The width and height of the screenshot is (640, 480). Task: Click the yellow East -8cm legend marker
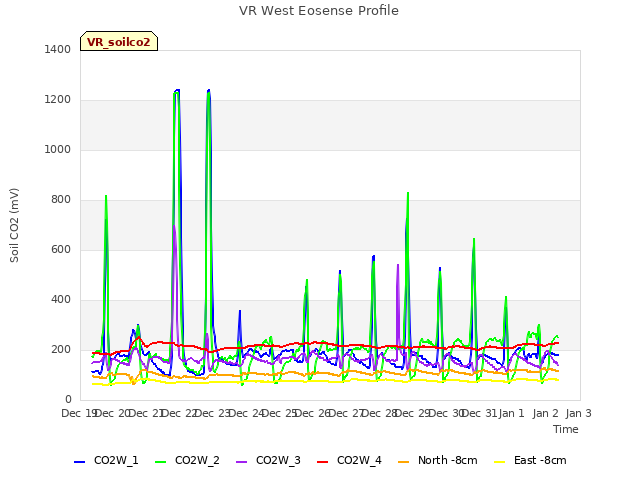[x=499, y=462]
